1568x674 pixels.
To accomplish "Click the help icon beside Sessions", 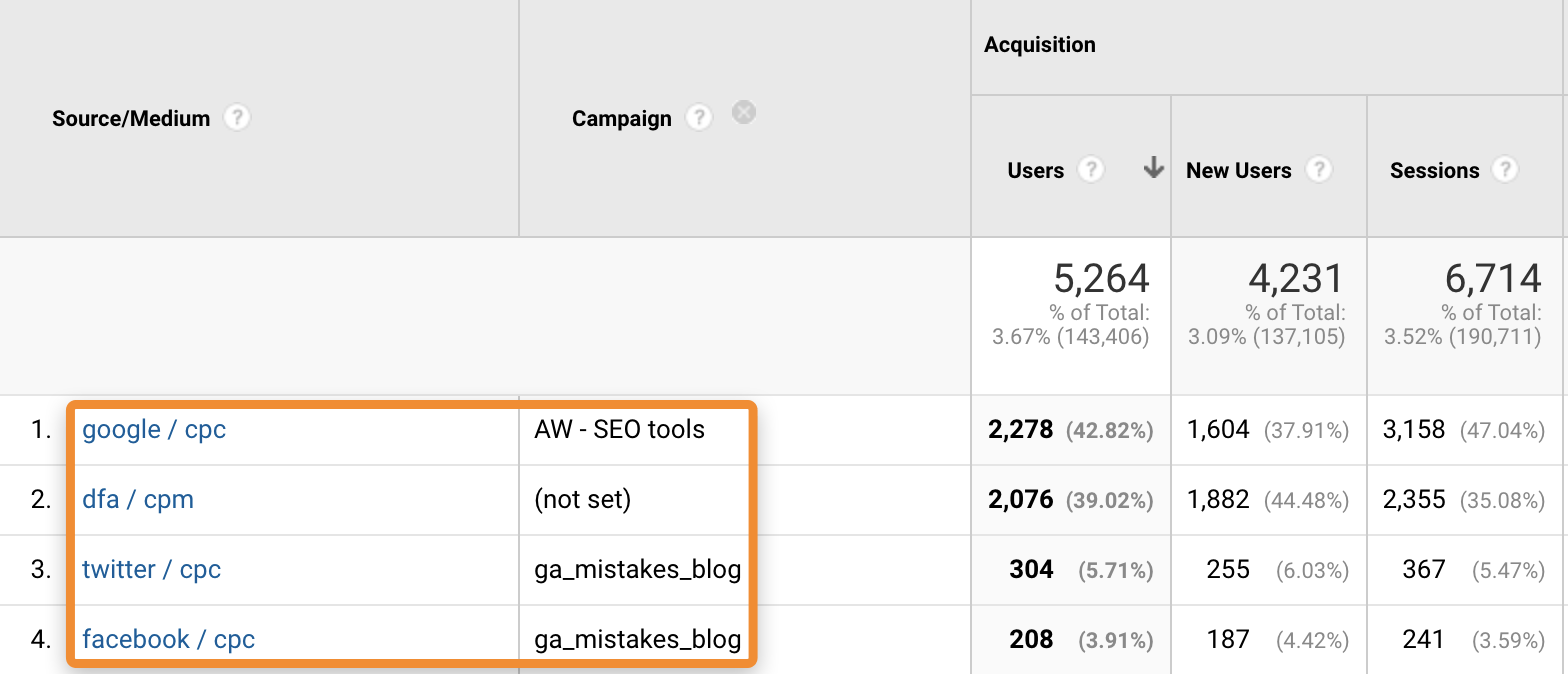I will pyautogui.click(x=1504, y=170).
